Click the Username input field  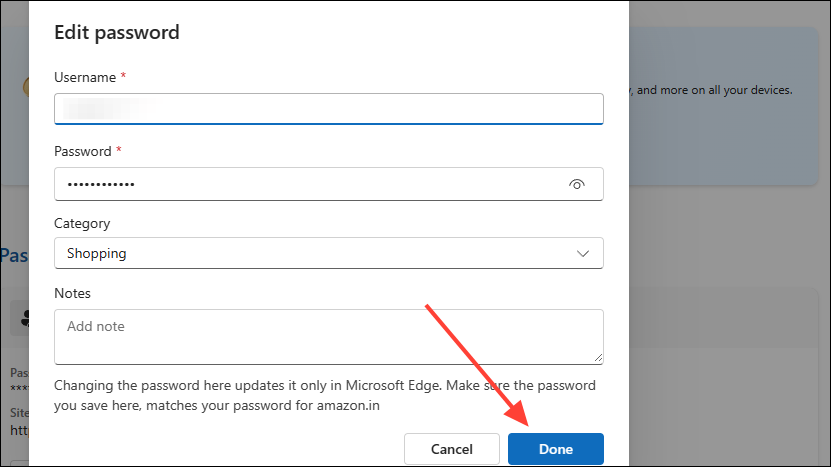[x=328, y=108]
